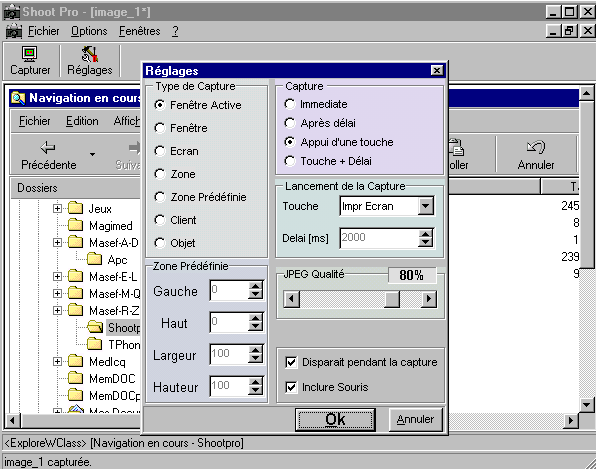Expand the Jeux tree node
Screen dimensions: 596x469
coord(57,208)
